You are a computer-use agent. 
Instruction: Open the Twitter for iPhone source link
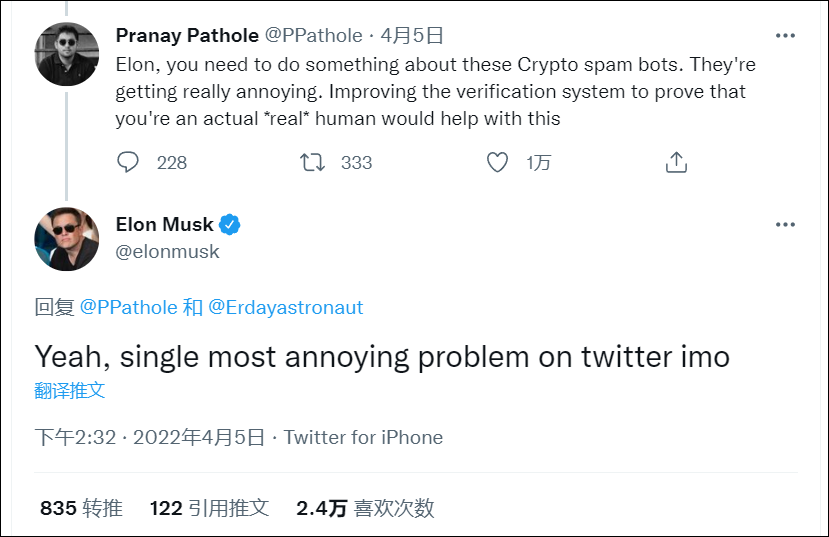click(363, 438)
